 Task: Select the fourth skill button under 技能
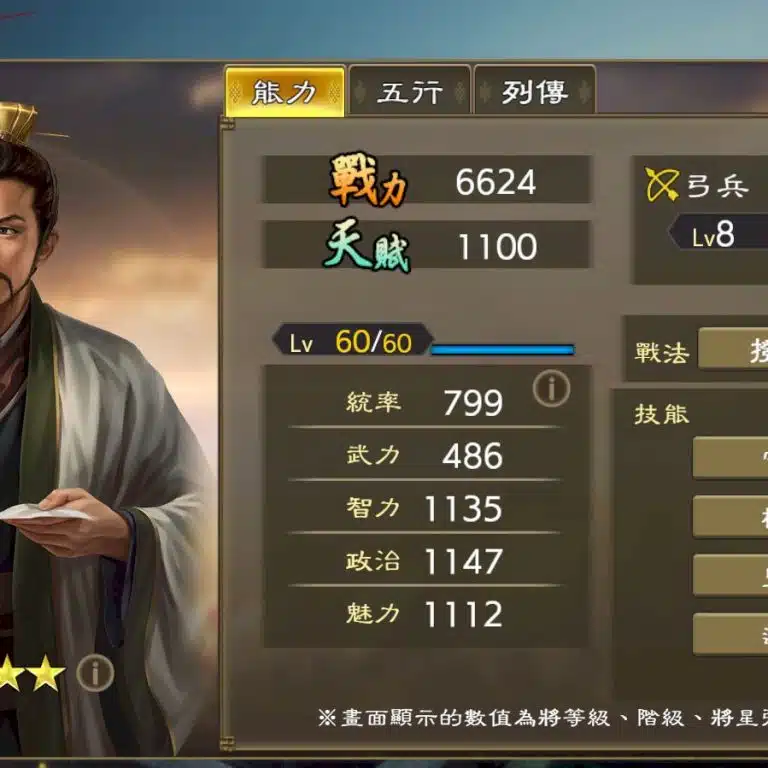click(x=730, y=634)
